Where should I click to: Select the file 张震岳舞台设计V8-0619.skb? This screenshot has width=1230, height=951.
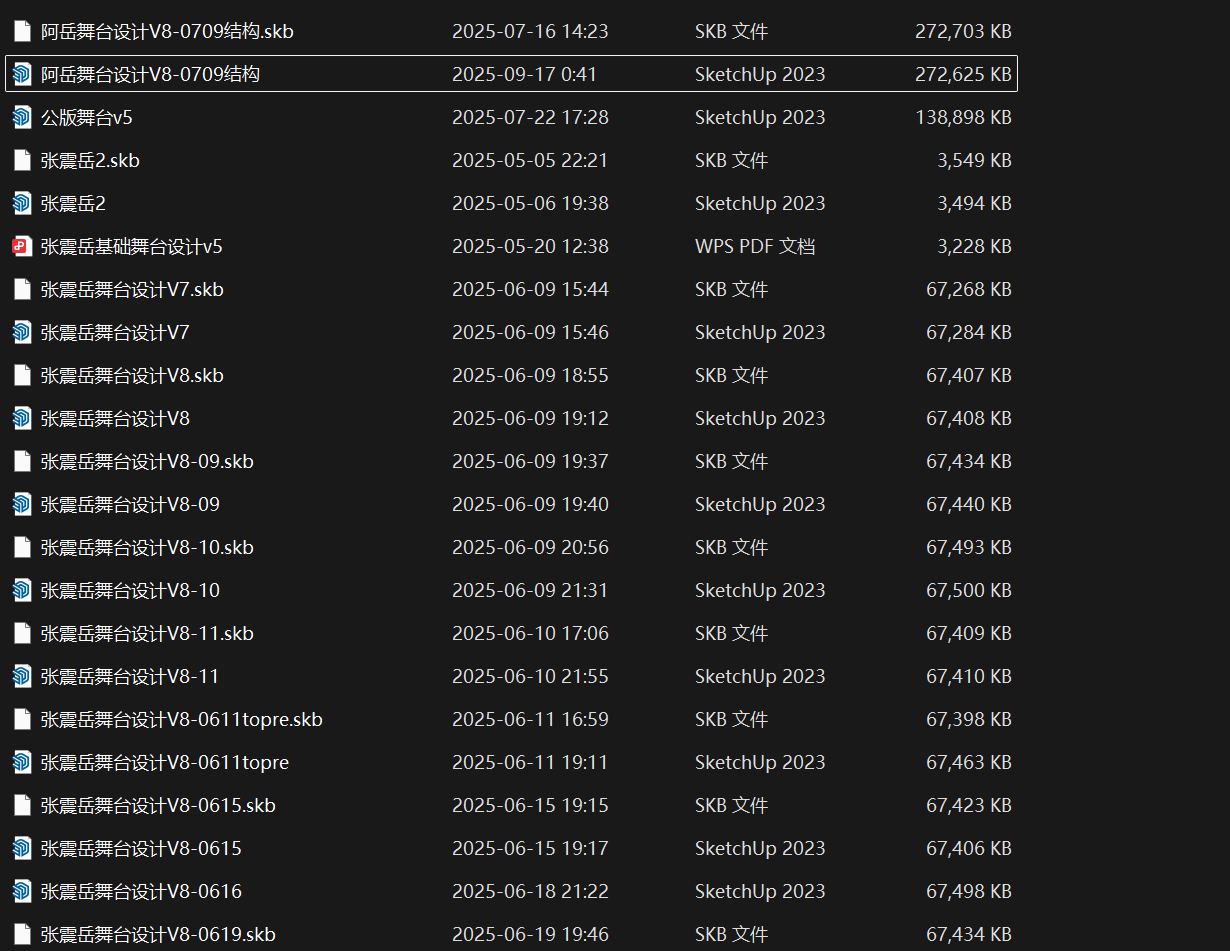click(x=158, y=934)
